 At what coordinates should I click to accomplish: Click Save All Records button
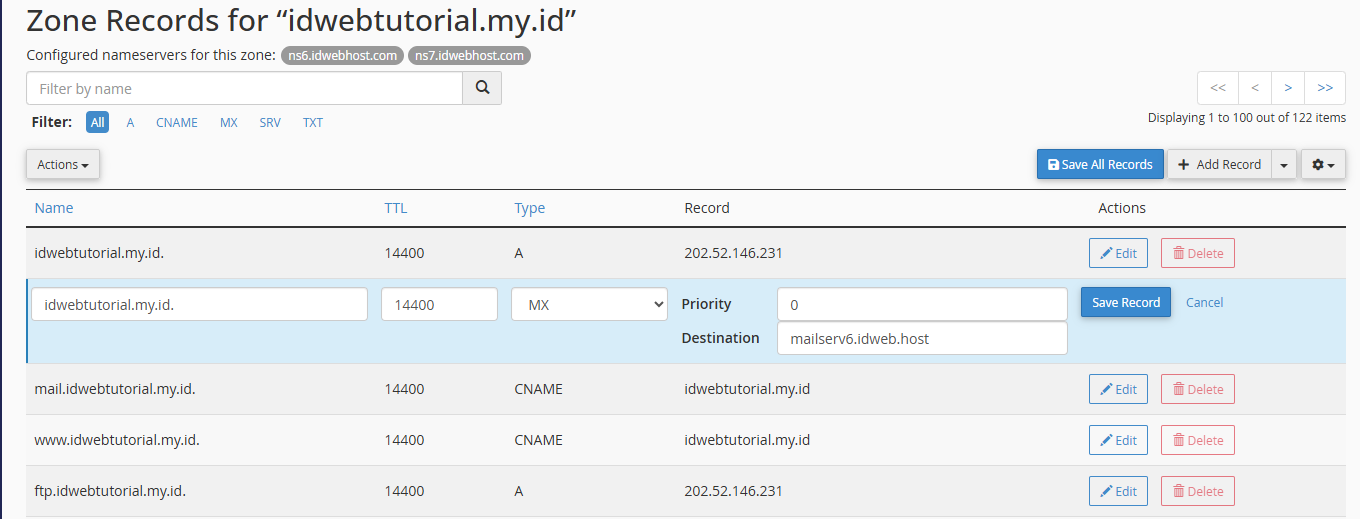pos(1100,164)
